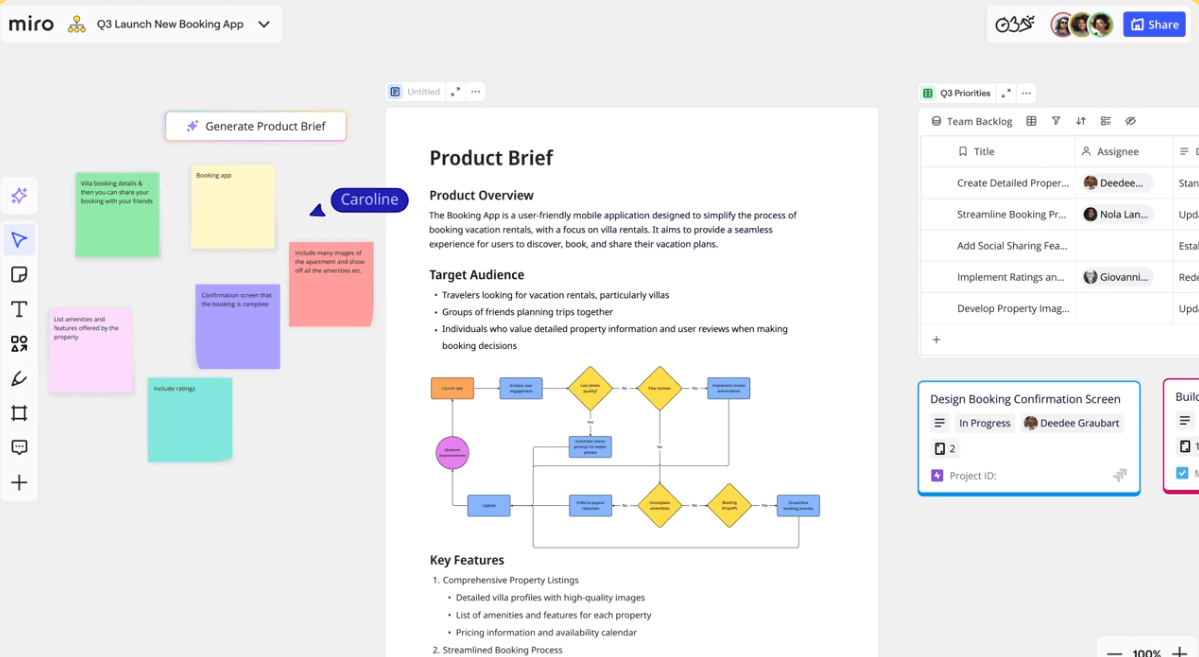Click Add Social Sharing Fea... row title
Image resolution: width=1199 pixels, height=657 pixels.
click(1012, 246)
